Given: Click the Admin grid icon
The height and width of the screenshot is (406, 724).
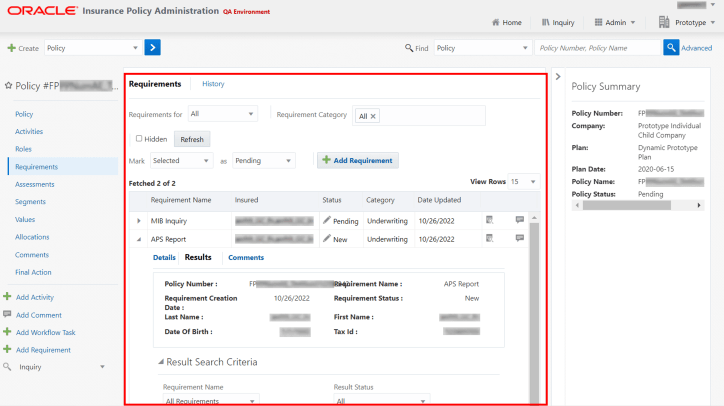Looking at the screenshot, I should [598, 22].
